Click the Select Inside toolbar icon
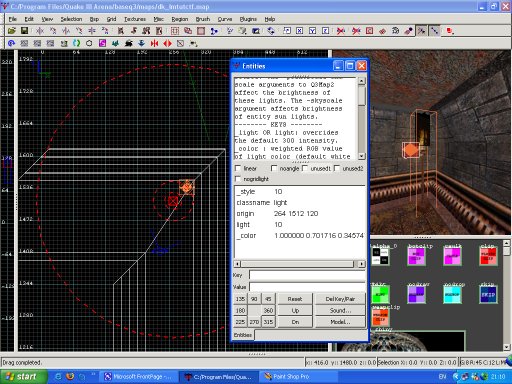Viewport: 512px width, 384px height. click(x=159, y=31)
